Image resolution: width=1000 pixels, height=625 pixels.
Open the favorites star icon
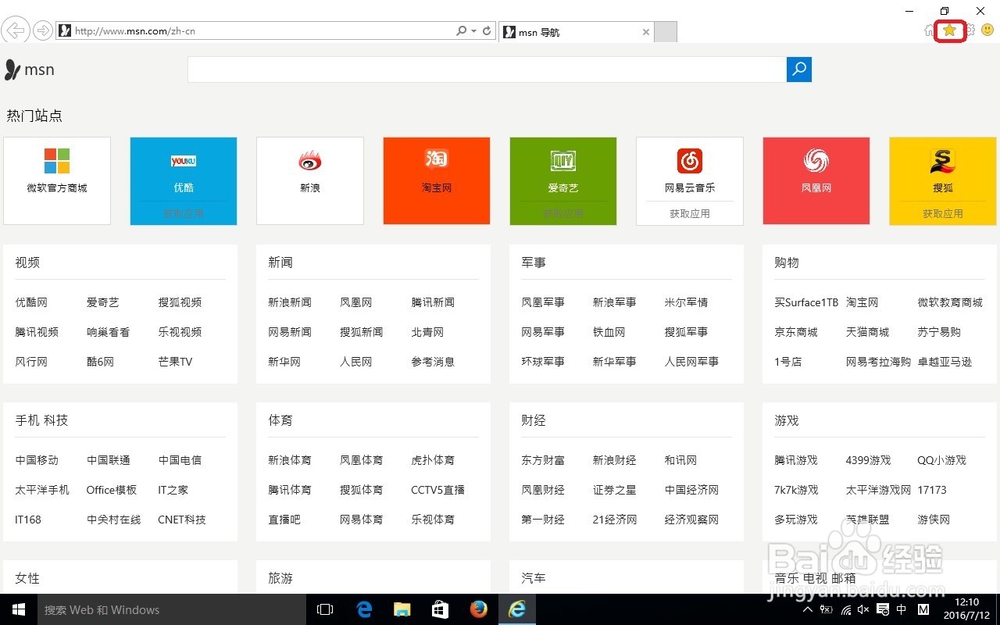950,30
